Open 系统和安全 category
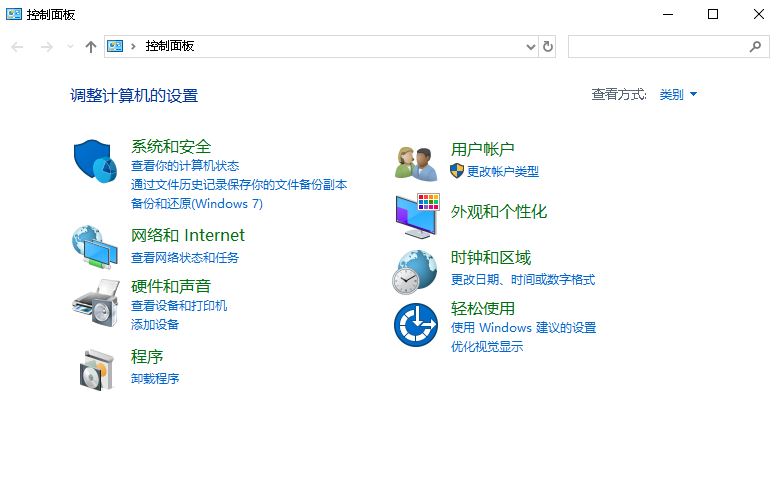The width and height of the screenshot is (776, 497). [171, 147]
